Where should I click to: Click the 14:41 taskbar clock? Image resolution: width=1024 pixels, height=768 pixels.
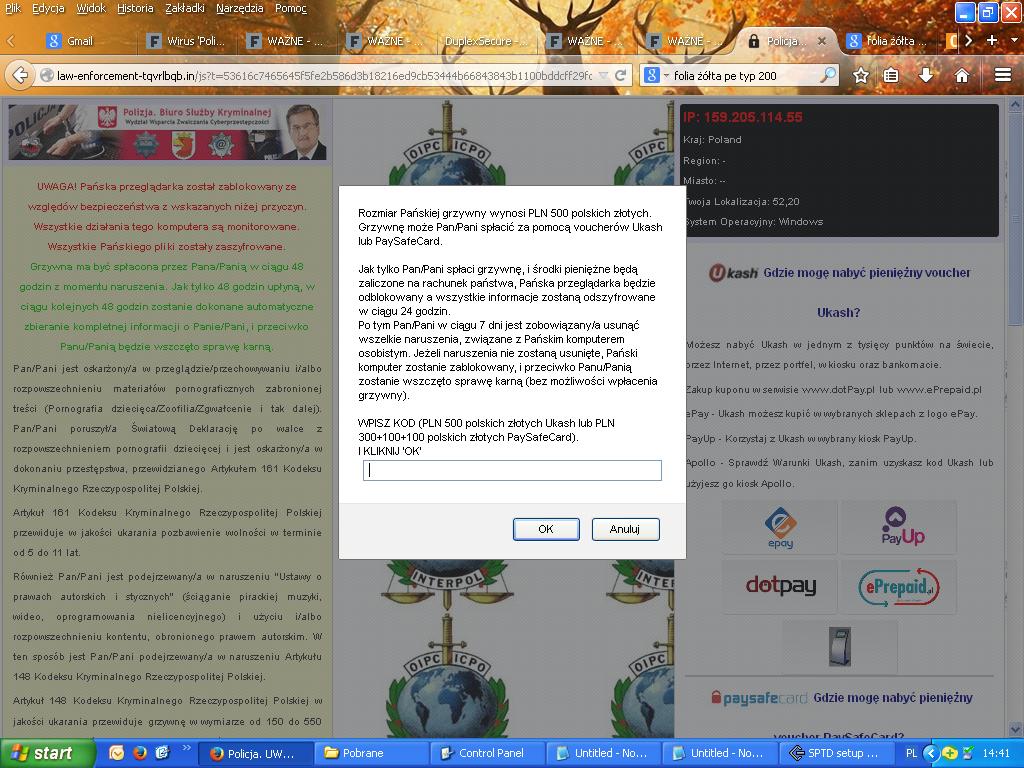pos(996,753)
